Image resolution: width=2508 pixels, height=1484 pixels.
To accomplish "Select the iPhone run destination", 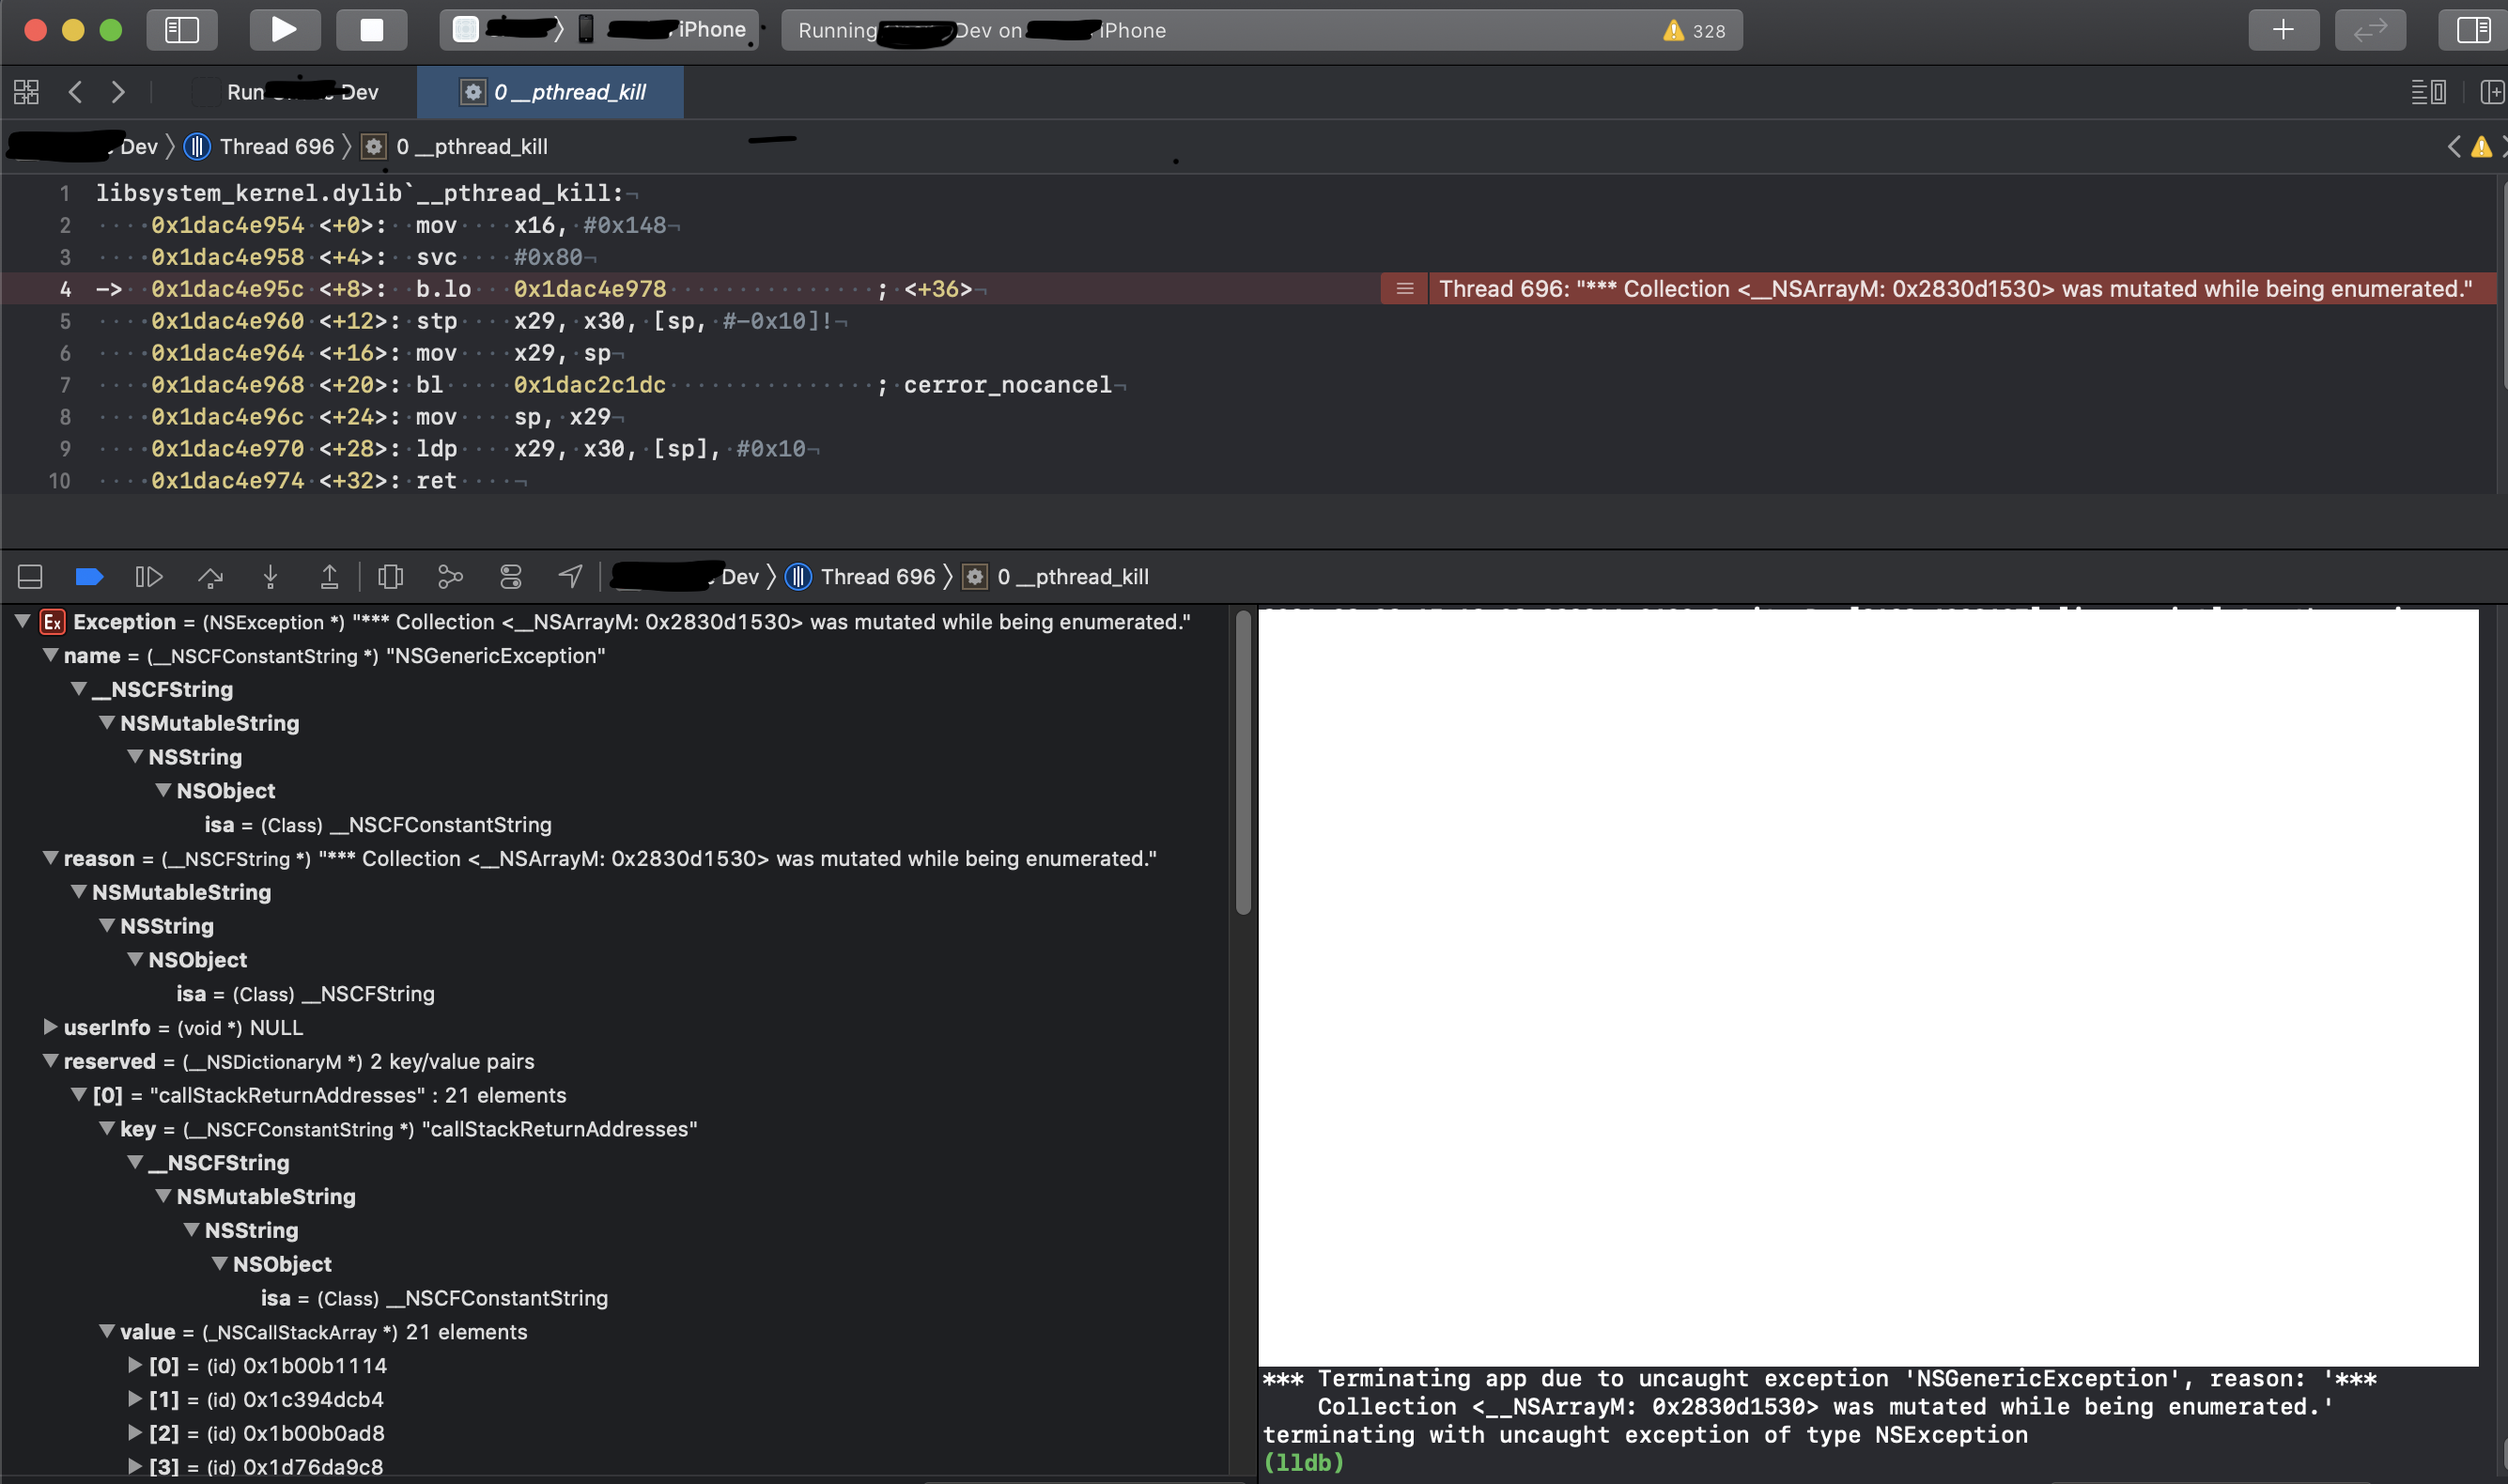I will 663,30.
